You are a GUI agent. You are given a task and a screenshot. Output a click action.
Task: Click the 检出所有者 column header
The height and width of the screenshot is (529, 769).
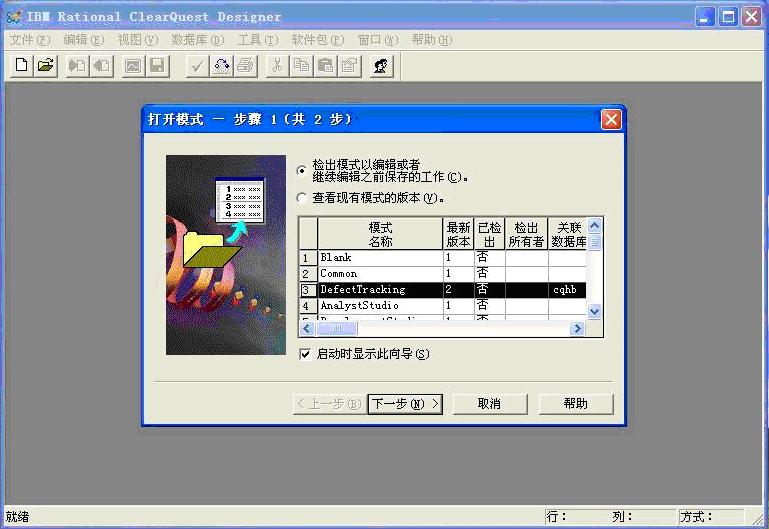(x=526, y=234)
